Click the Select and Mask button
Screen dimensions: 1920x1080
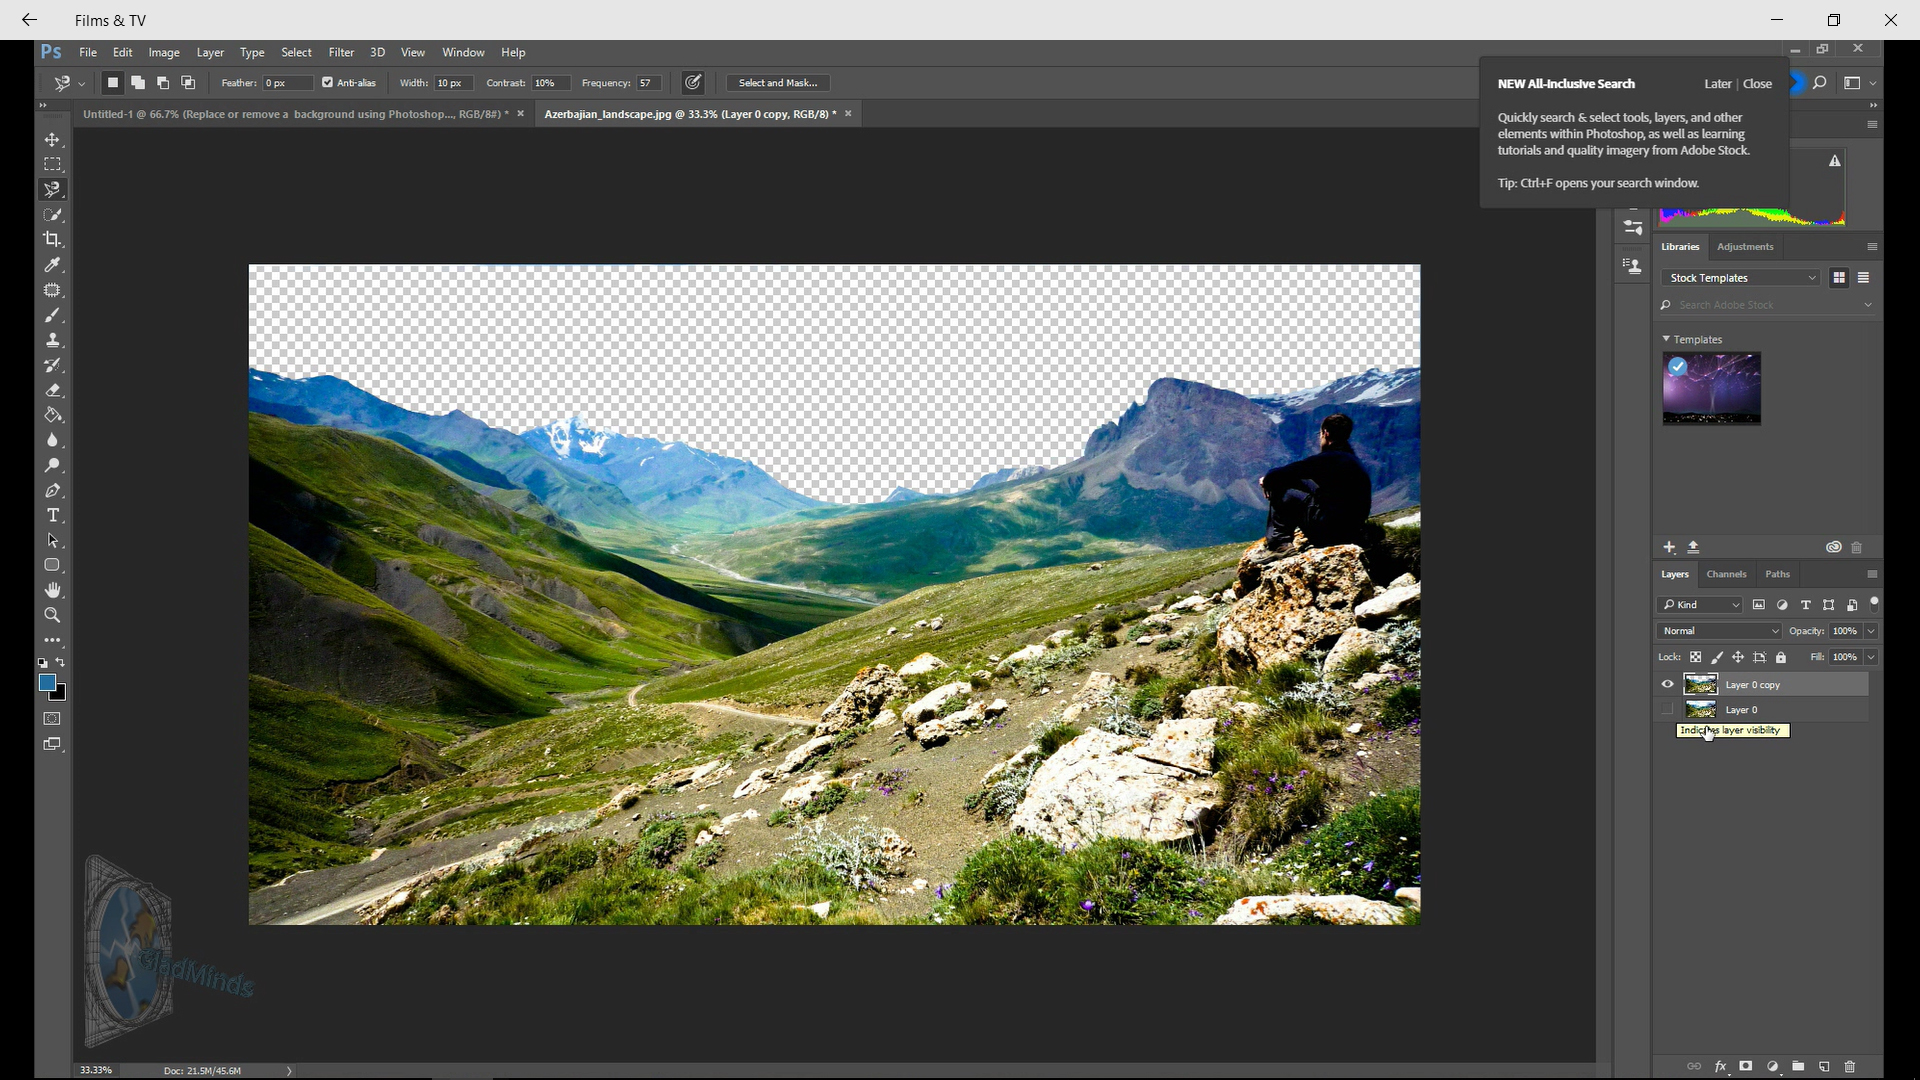(x=778, y=83)
